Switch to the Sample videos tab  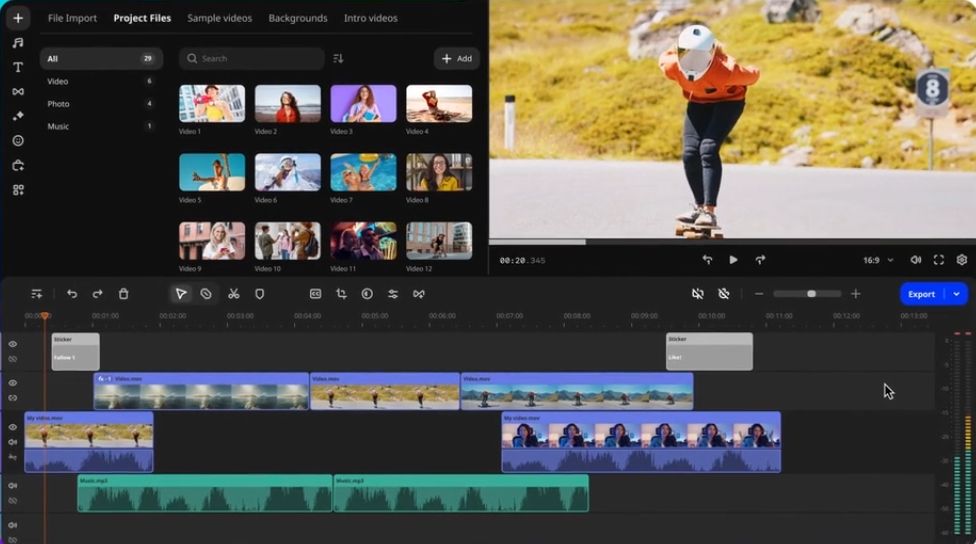click(x=219, y=18)
